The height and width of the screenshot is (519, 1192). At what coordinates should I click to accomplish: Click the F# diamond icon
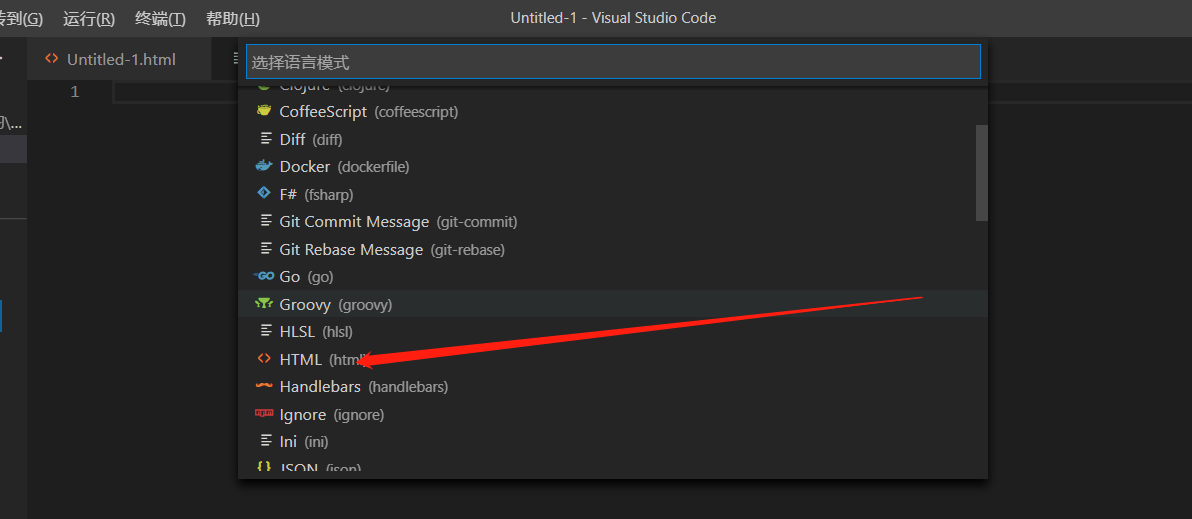[264, 193]
